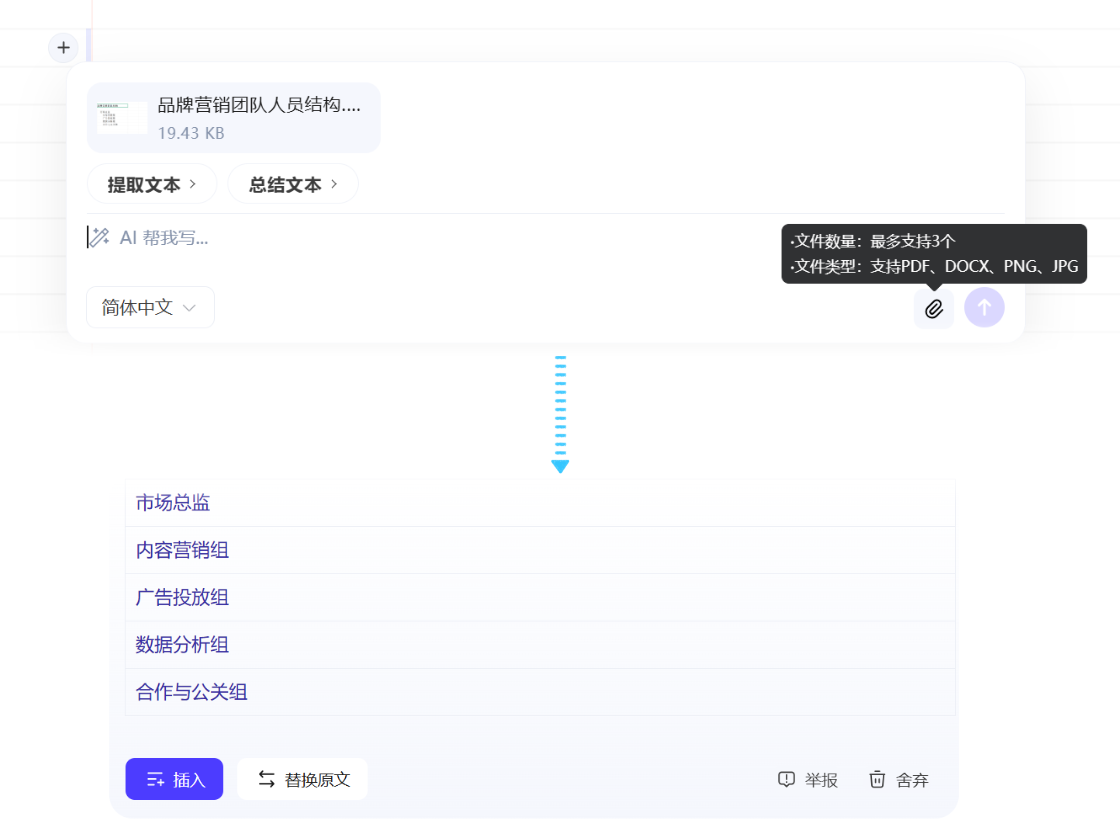The image size is (1120, 840).
Task: Click the + add block button at top left
Action: click(x=63, y=47)
